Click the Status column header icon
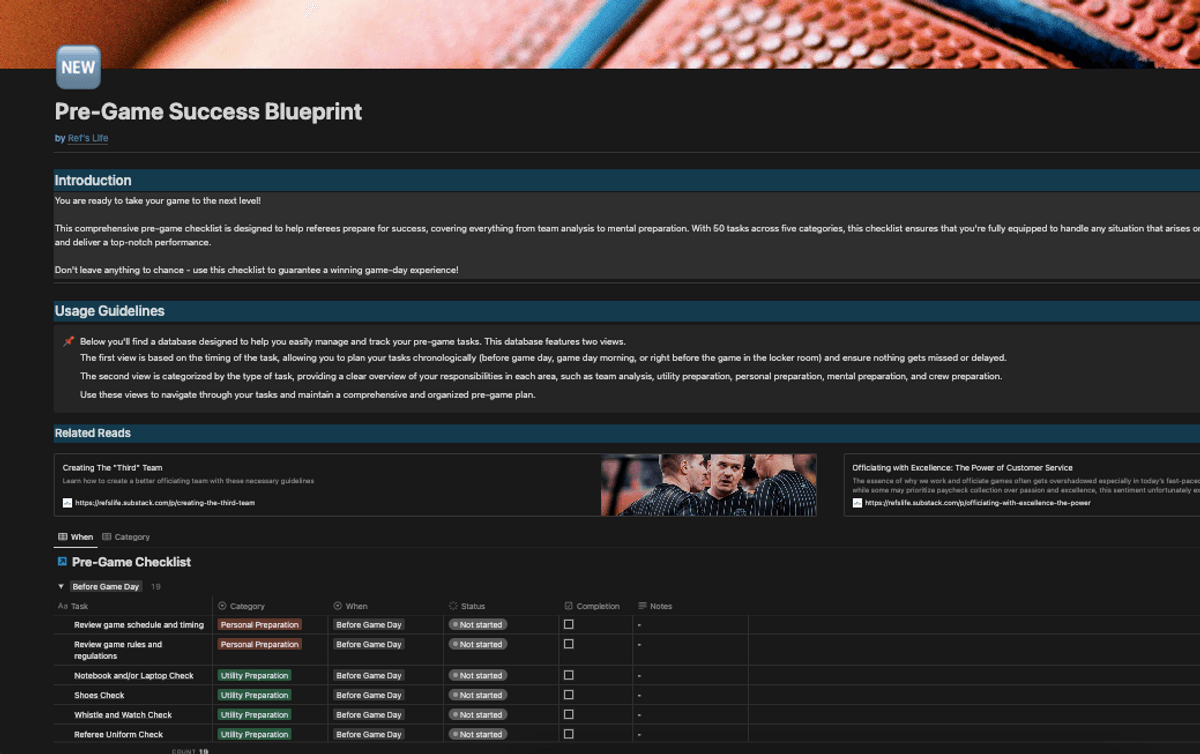 (x=453, y=606)
